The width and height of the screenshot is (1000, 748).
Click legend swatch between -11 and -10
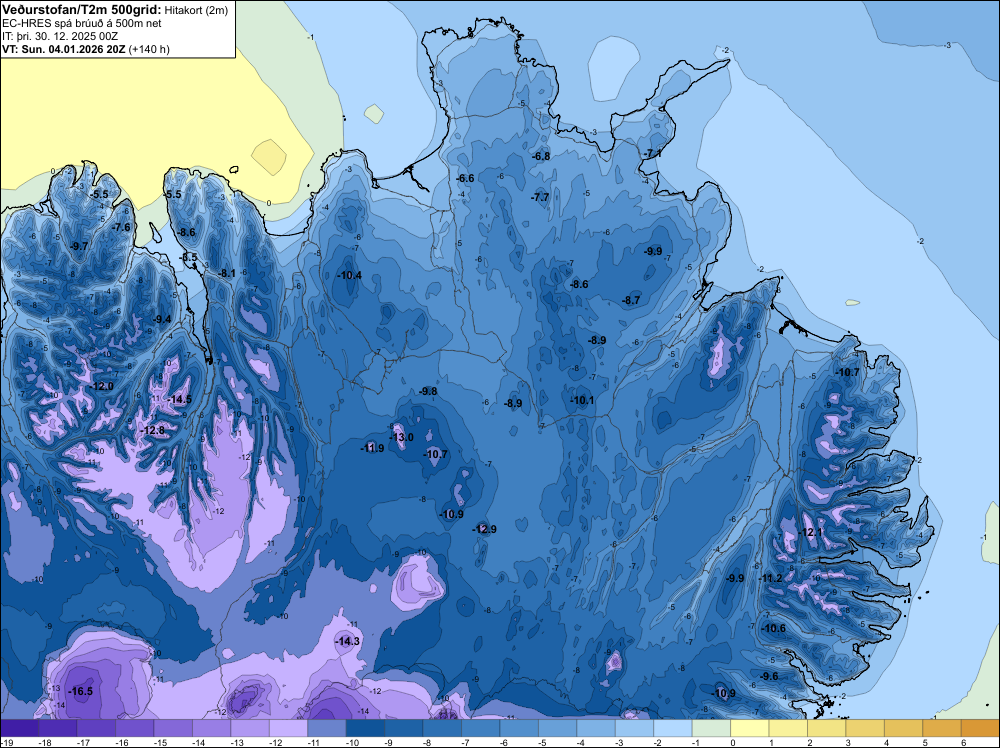(x=327, y=728)
